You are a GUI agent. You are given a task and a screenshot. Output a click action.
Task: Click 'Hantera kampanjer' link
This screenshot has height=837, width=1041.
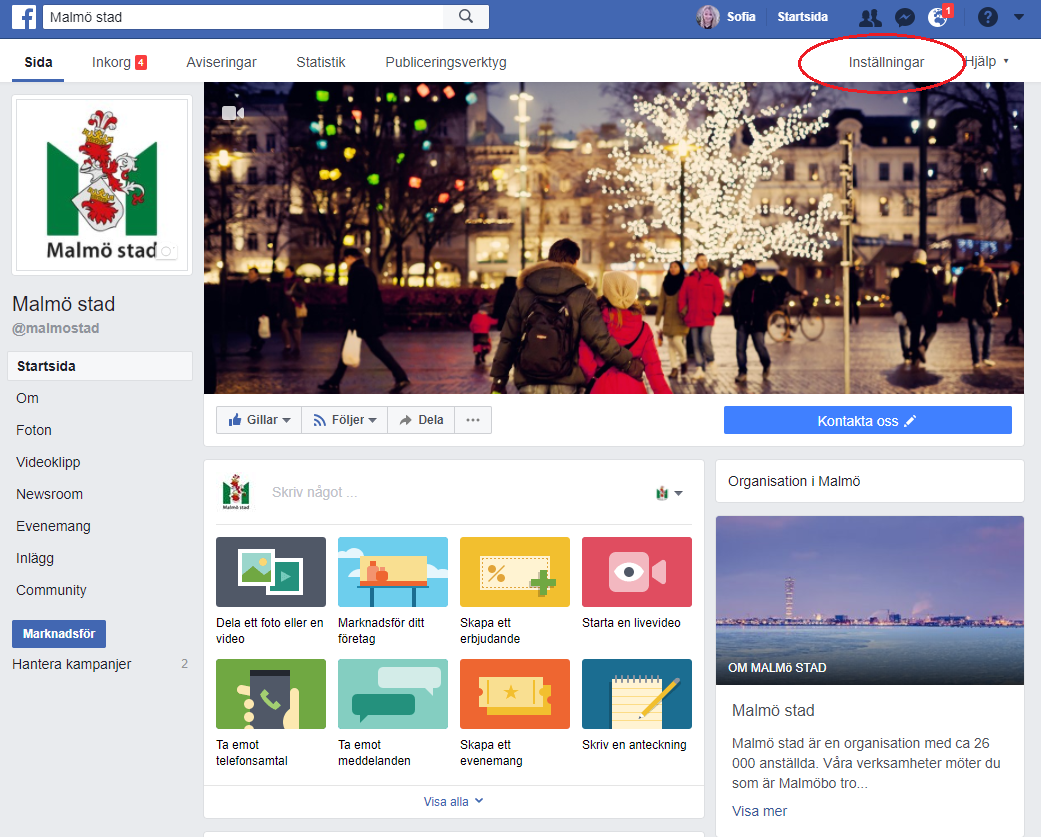tap(72, 664)
